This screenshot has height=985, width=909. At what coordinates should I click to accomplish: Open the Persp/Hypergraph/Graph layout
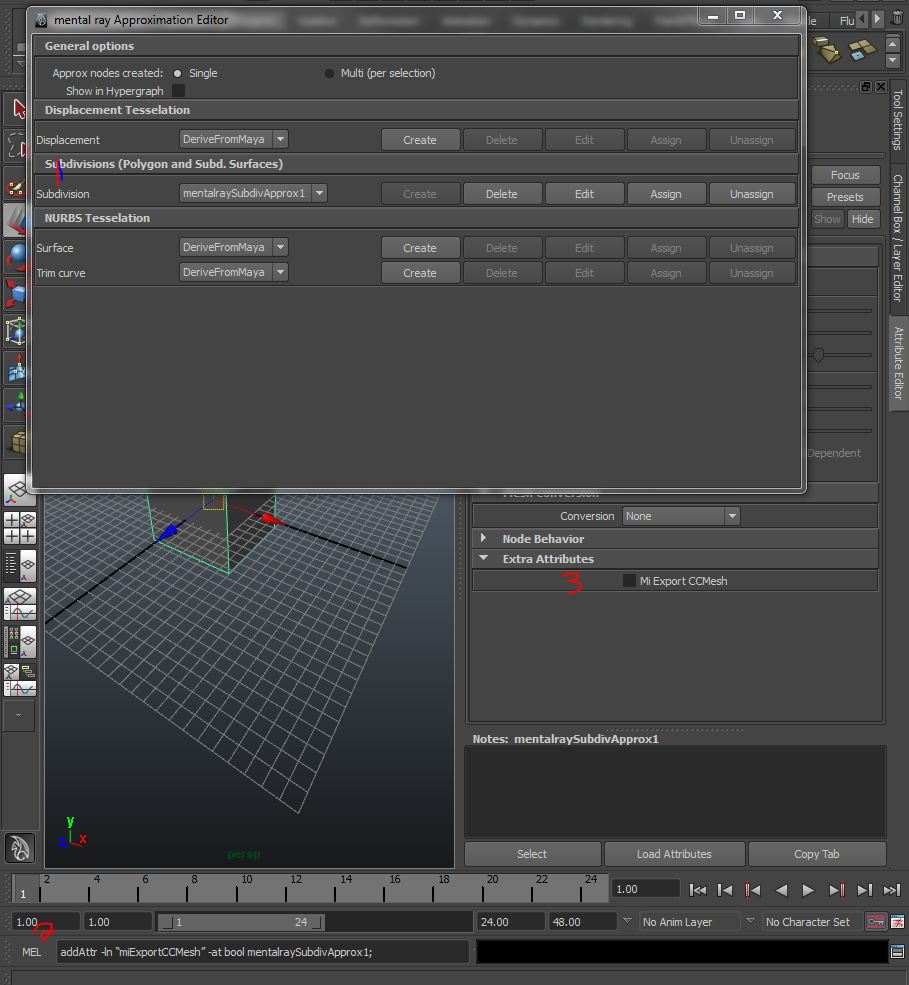(19, 680)
